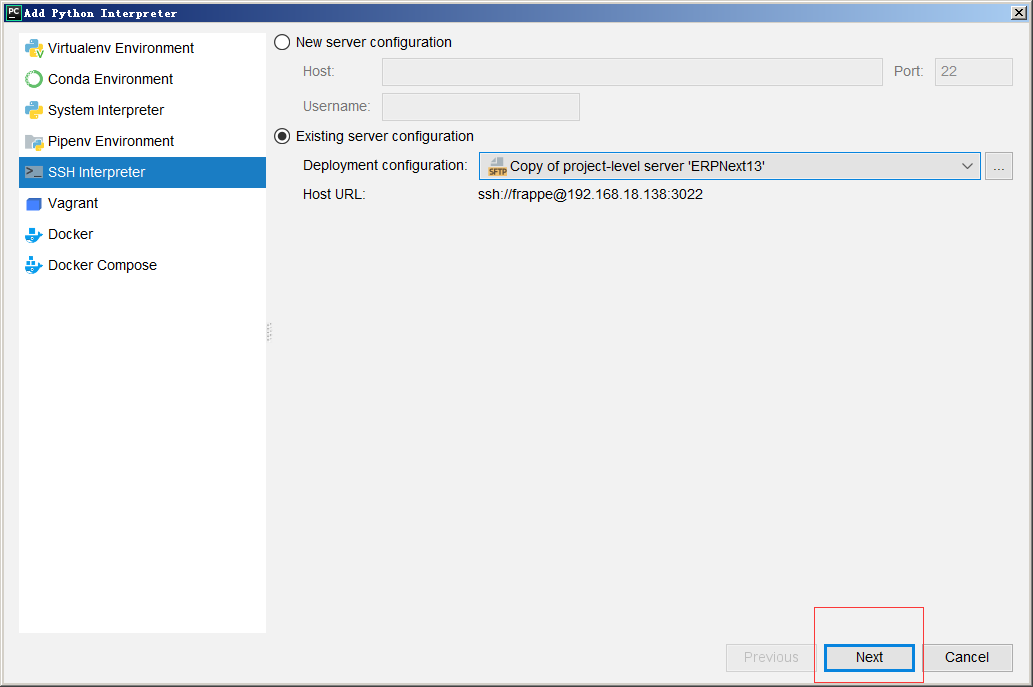The height and width of the screenshot is (687, 1033).
Task: Click the splitter handle beside the list
Action: (269, 332)
